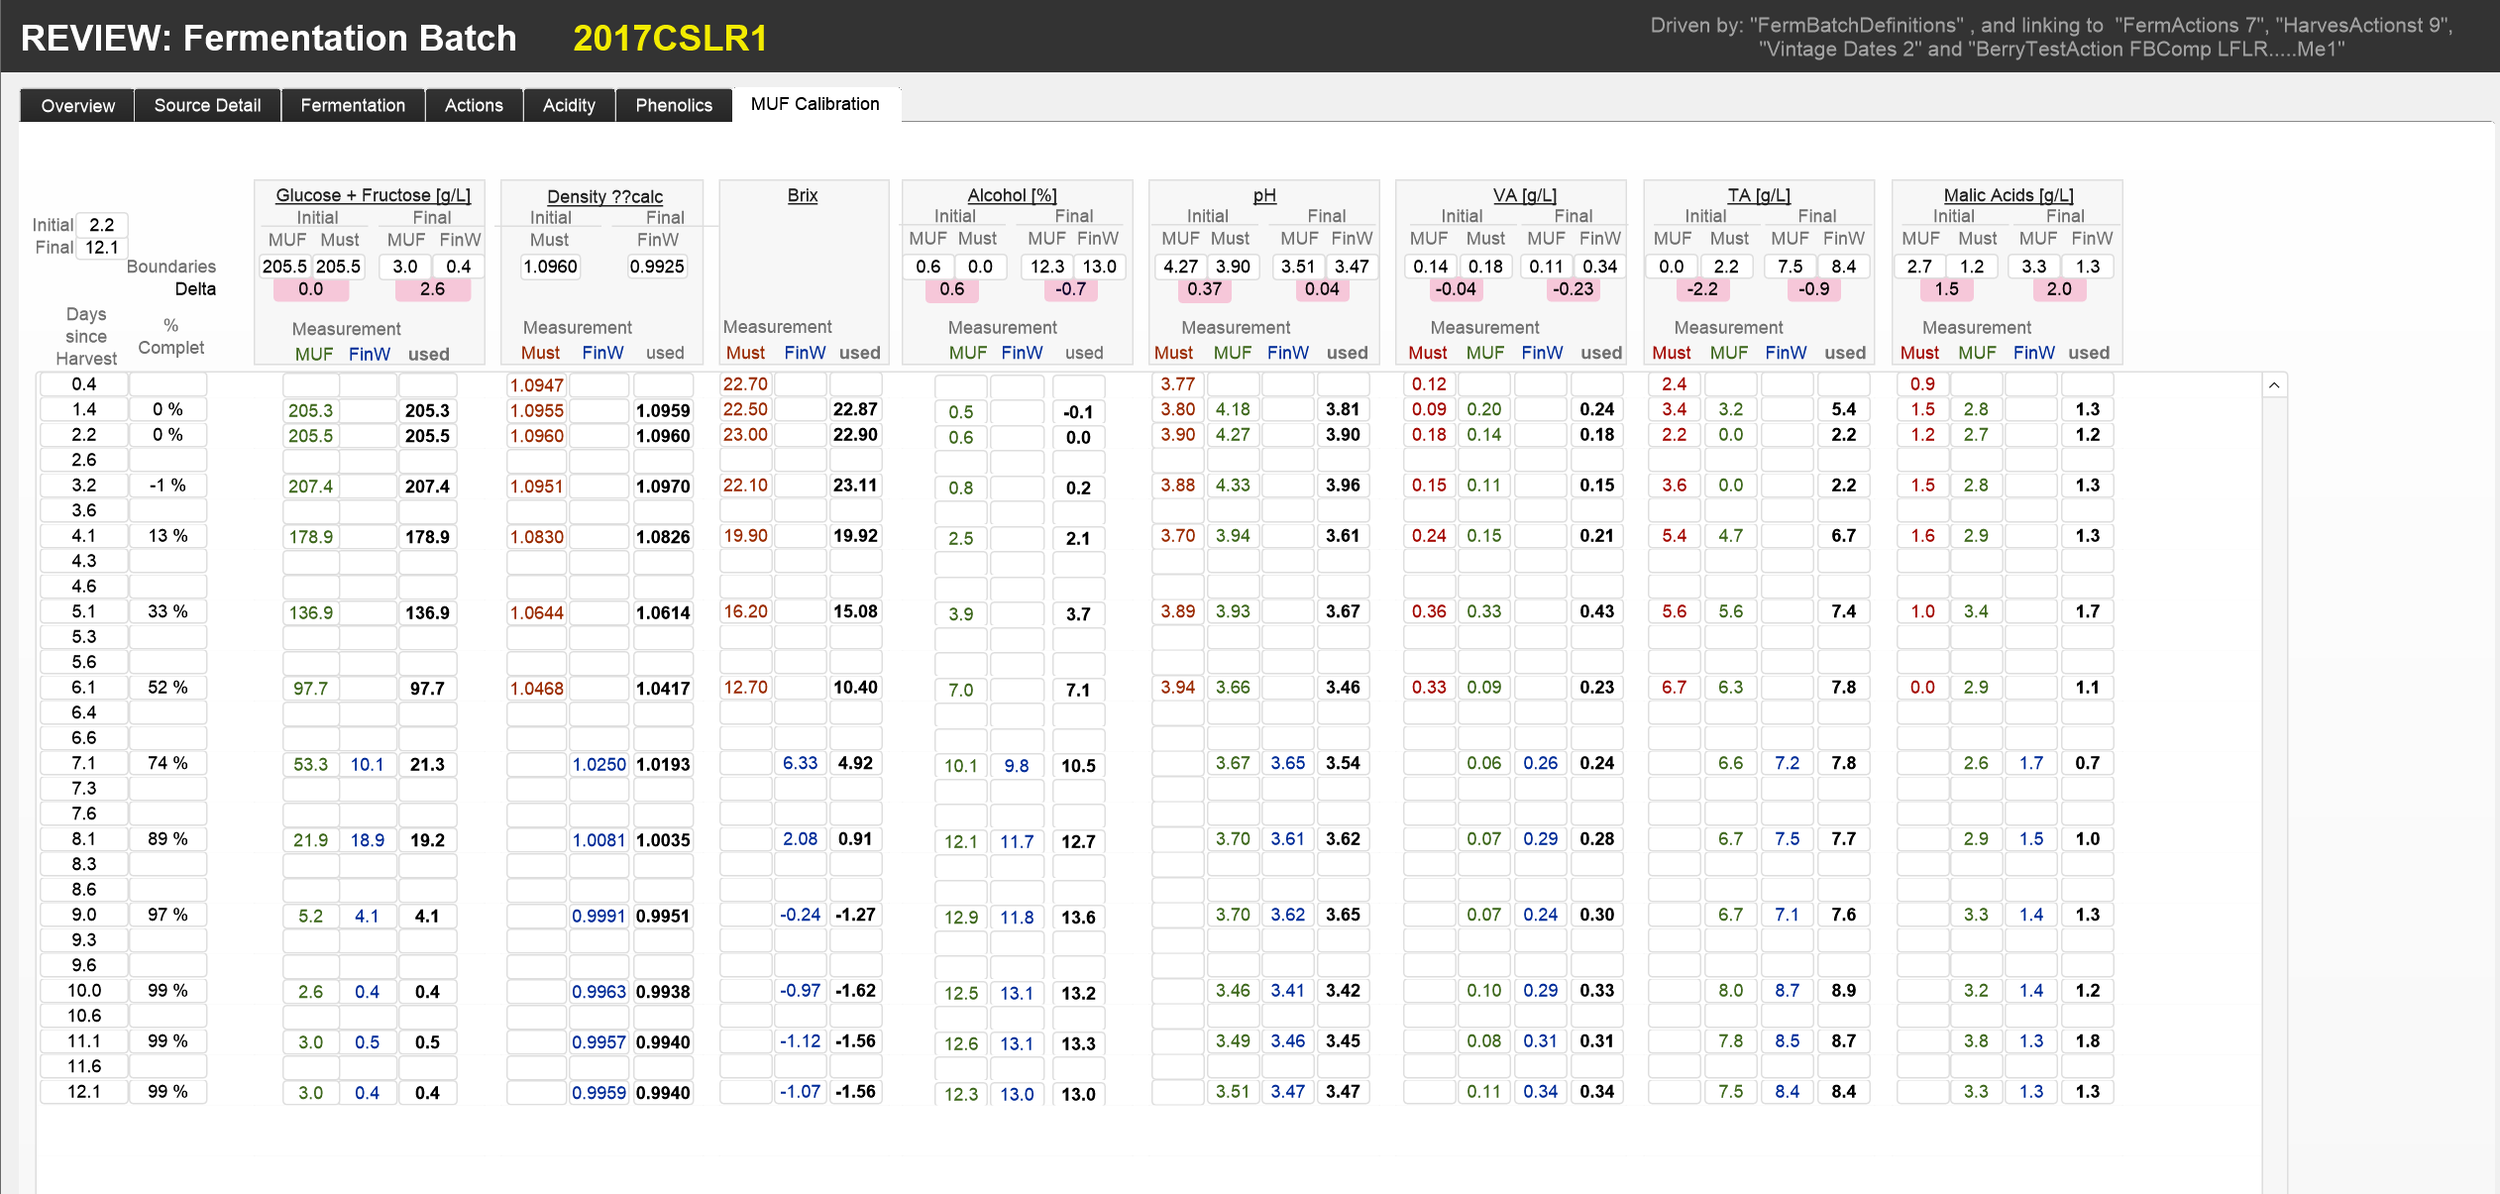Click the pink Malic Acids final delta 2.0
Screen dimensions: 2500x1194
point(2060,289)
